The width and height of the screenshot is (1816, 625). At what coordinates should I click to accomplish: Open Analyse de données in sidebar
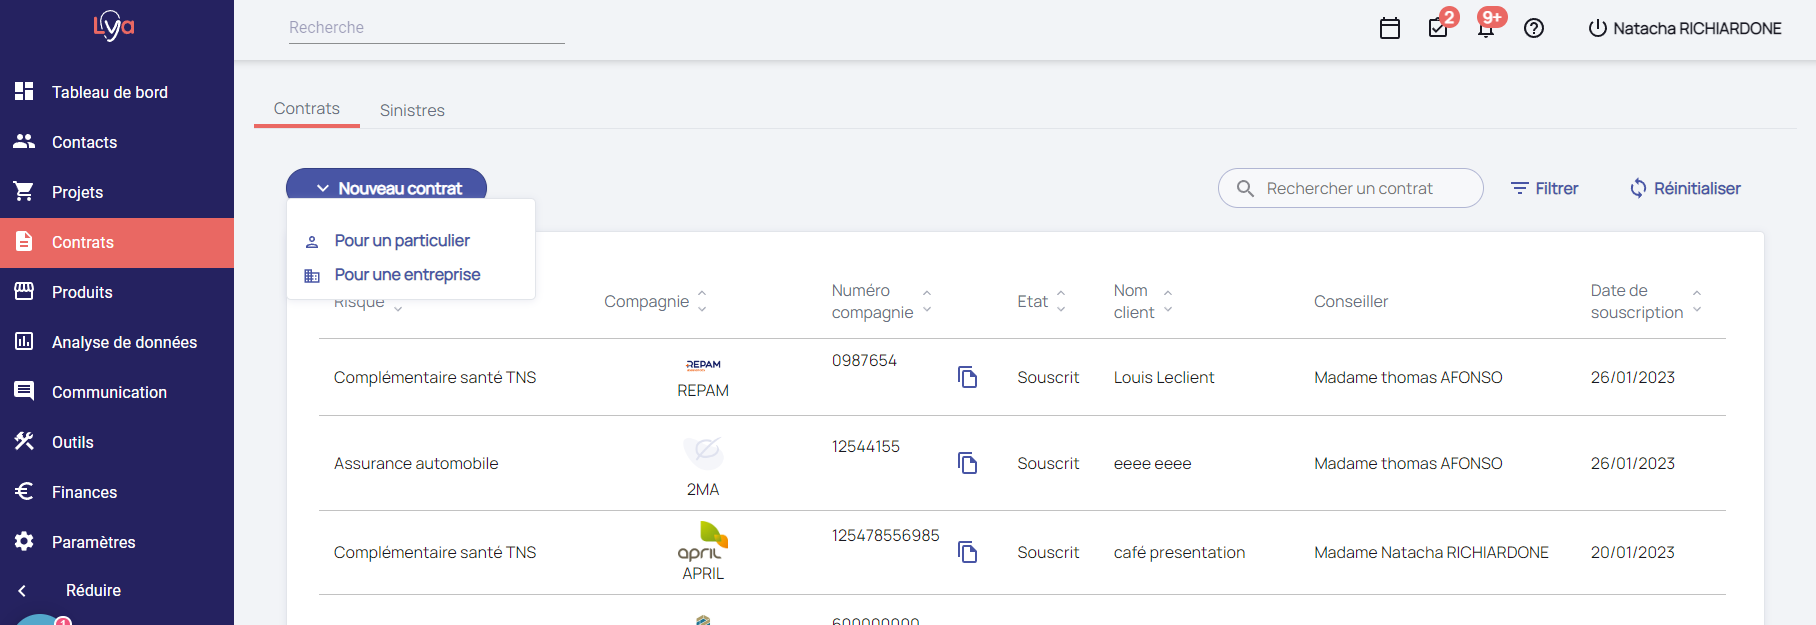pyautogui.click(x=124, y=342)
